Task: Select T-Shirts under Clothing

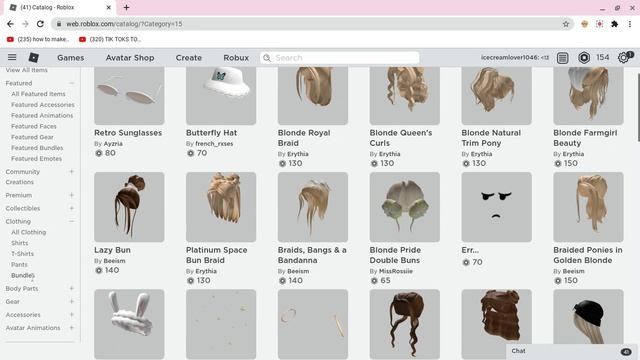Action: (x=22, y=254)
